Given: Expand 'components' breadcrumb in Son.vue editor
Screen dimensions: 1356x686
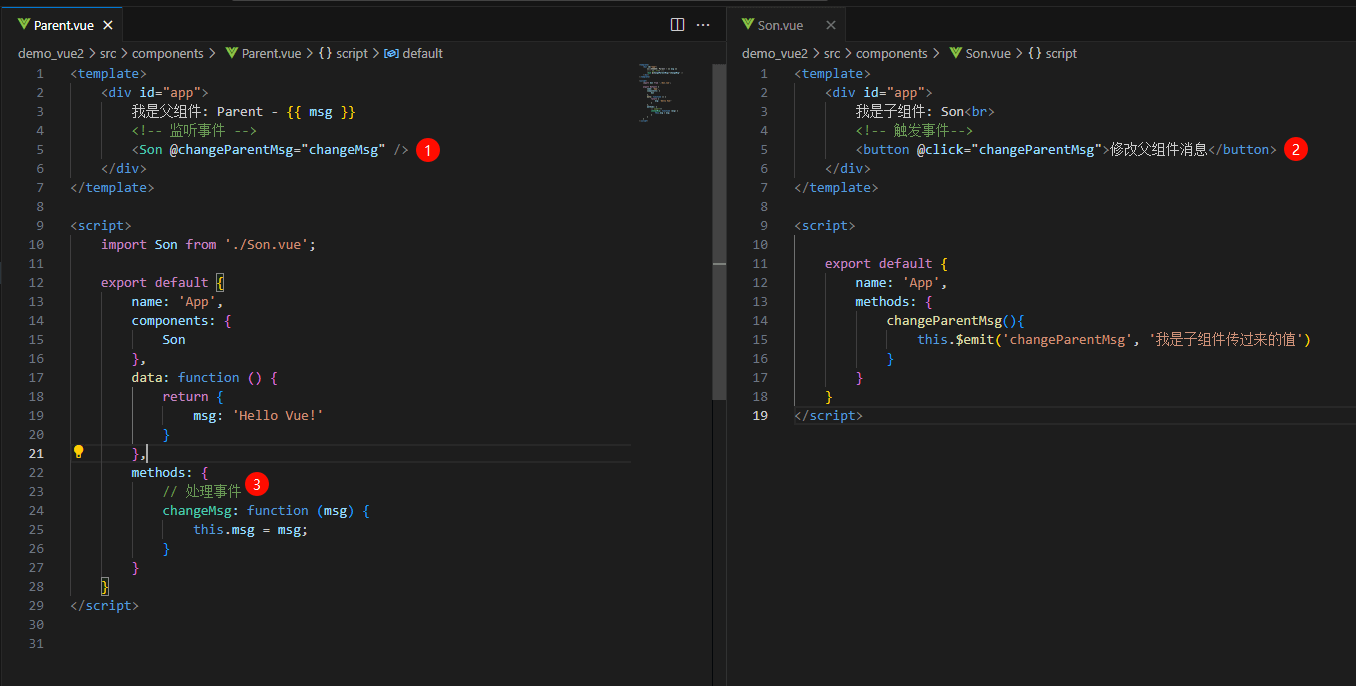Looking at the screenshot, I should point(891,54).
